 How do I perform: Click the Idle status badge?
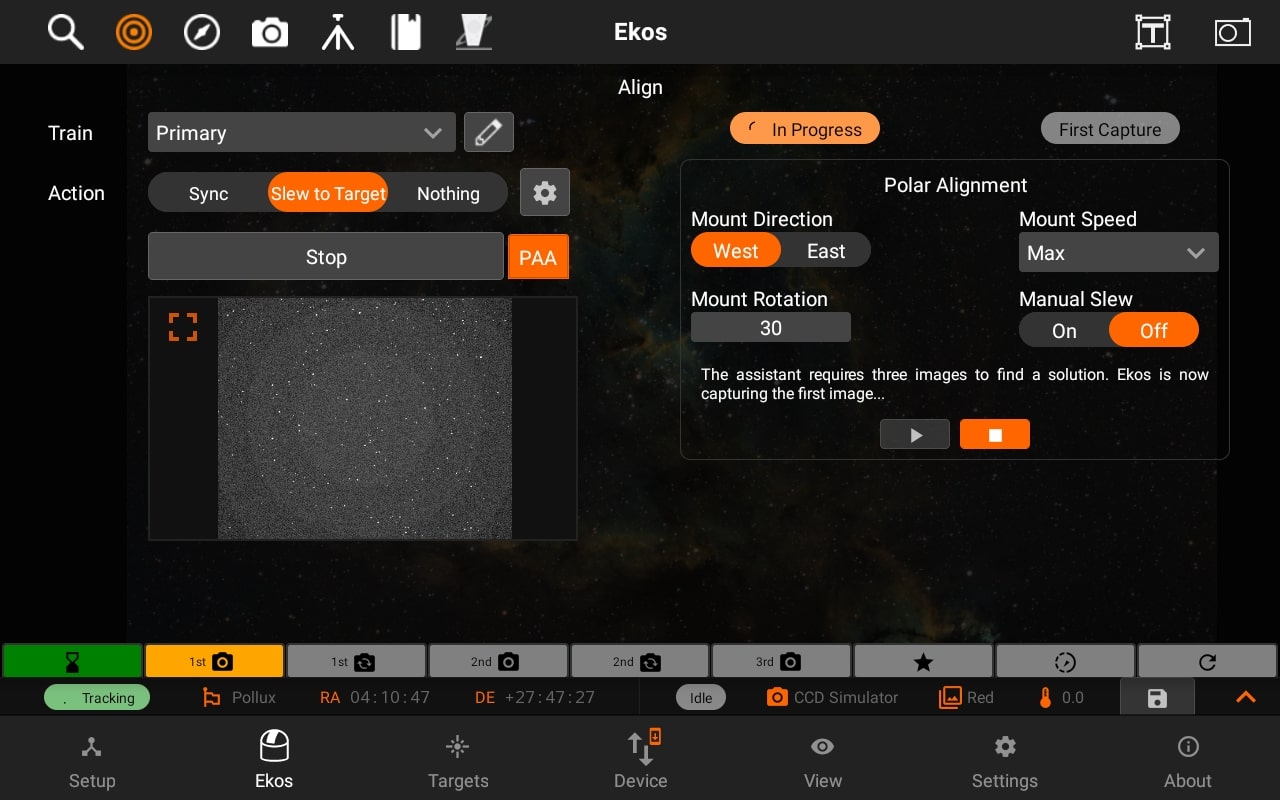click(701, 698)
